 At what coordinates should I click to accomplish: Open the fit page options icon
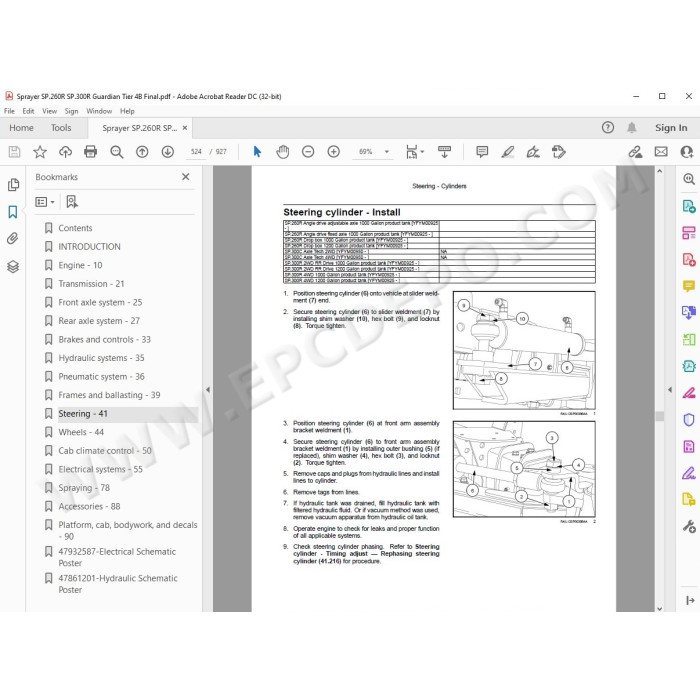(x=414, y=152)
